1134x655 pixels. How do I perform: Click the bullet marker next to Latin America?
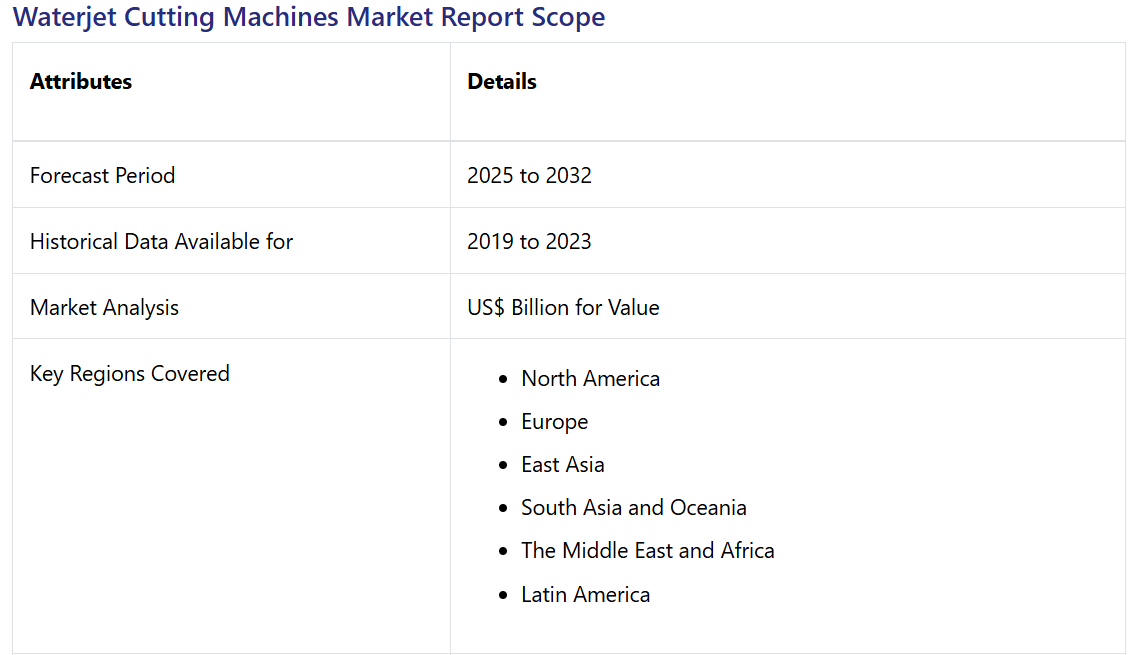coord(504,596)
